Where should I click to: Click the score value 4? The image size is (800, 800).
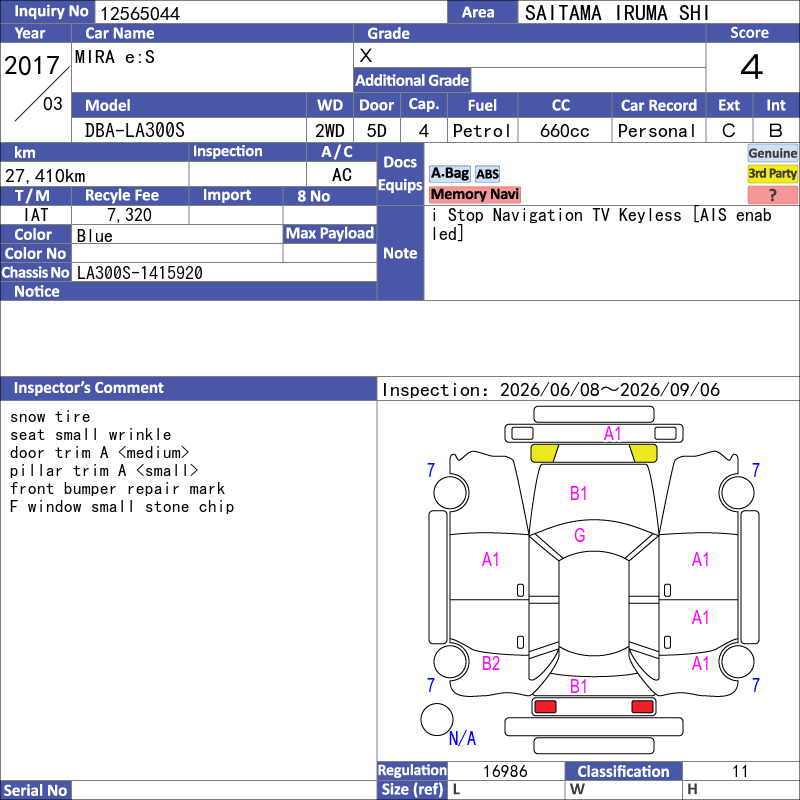pos(752,67)
